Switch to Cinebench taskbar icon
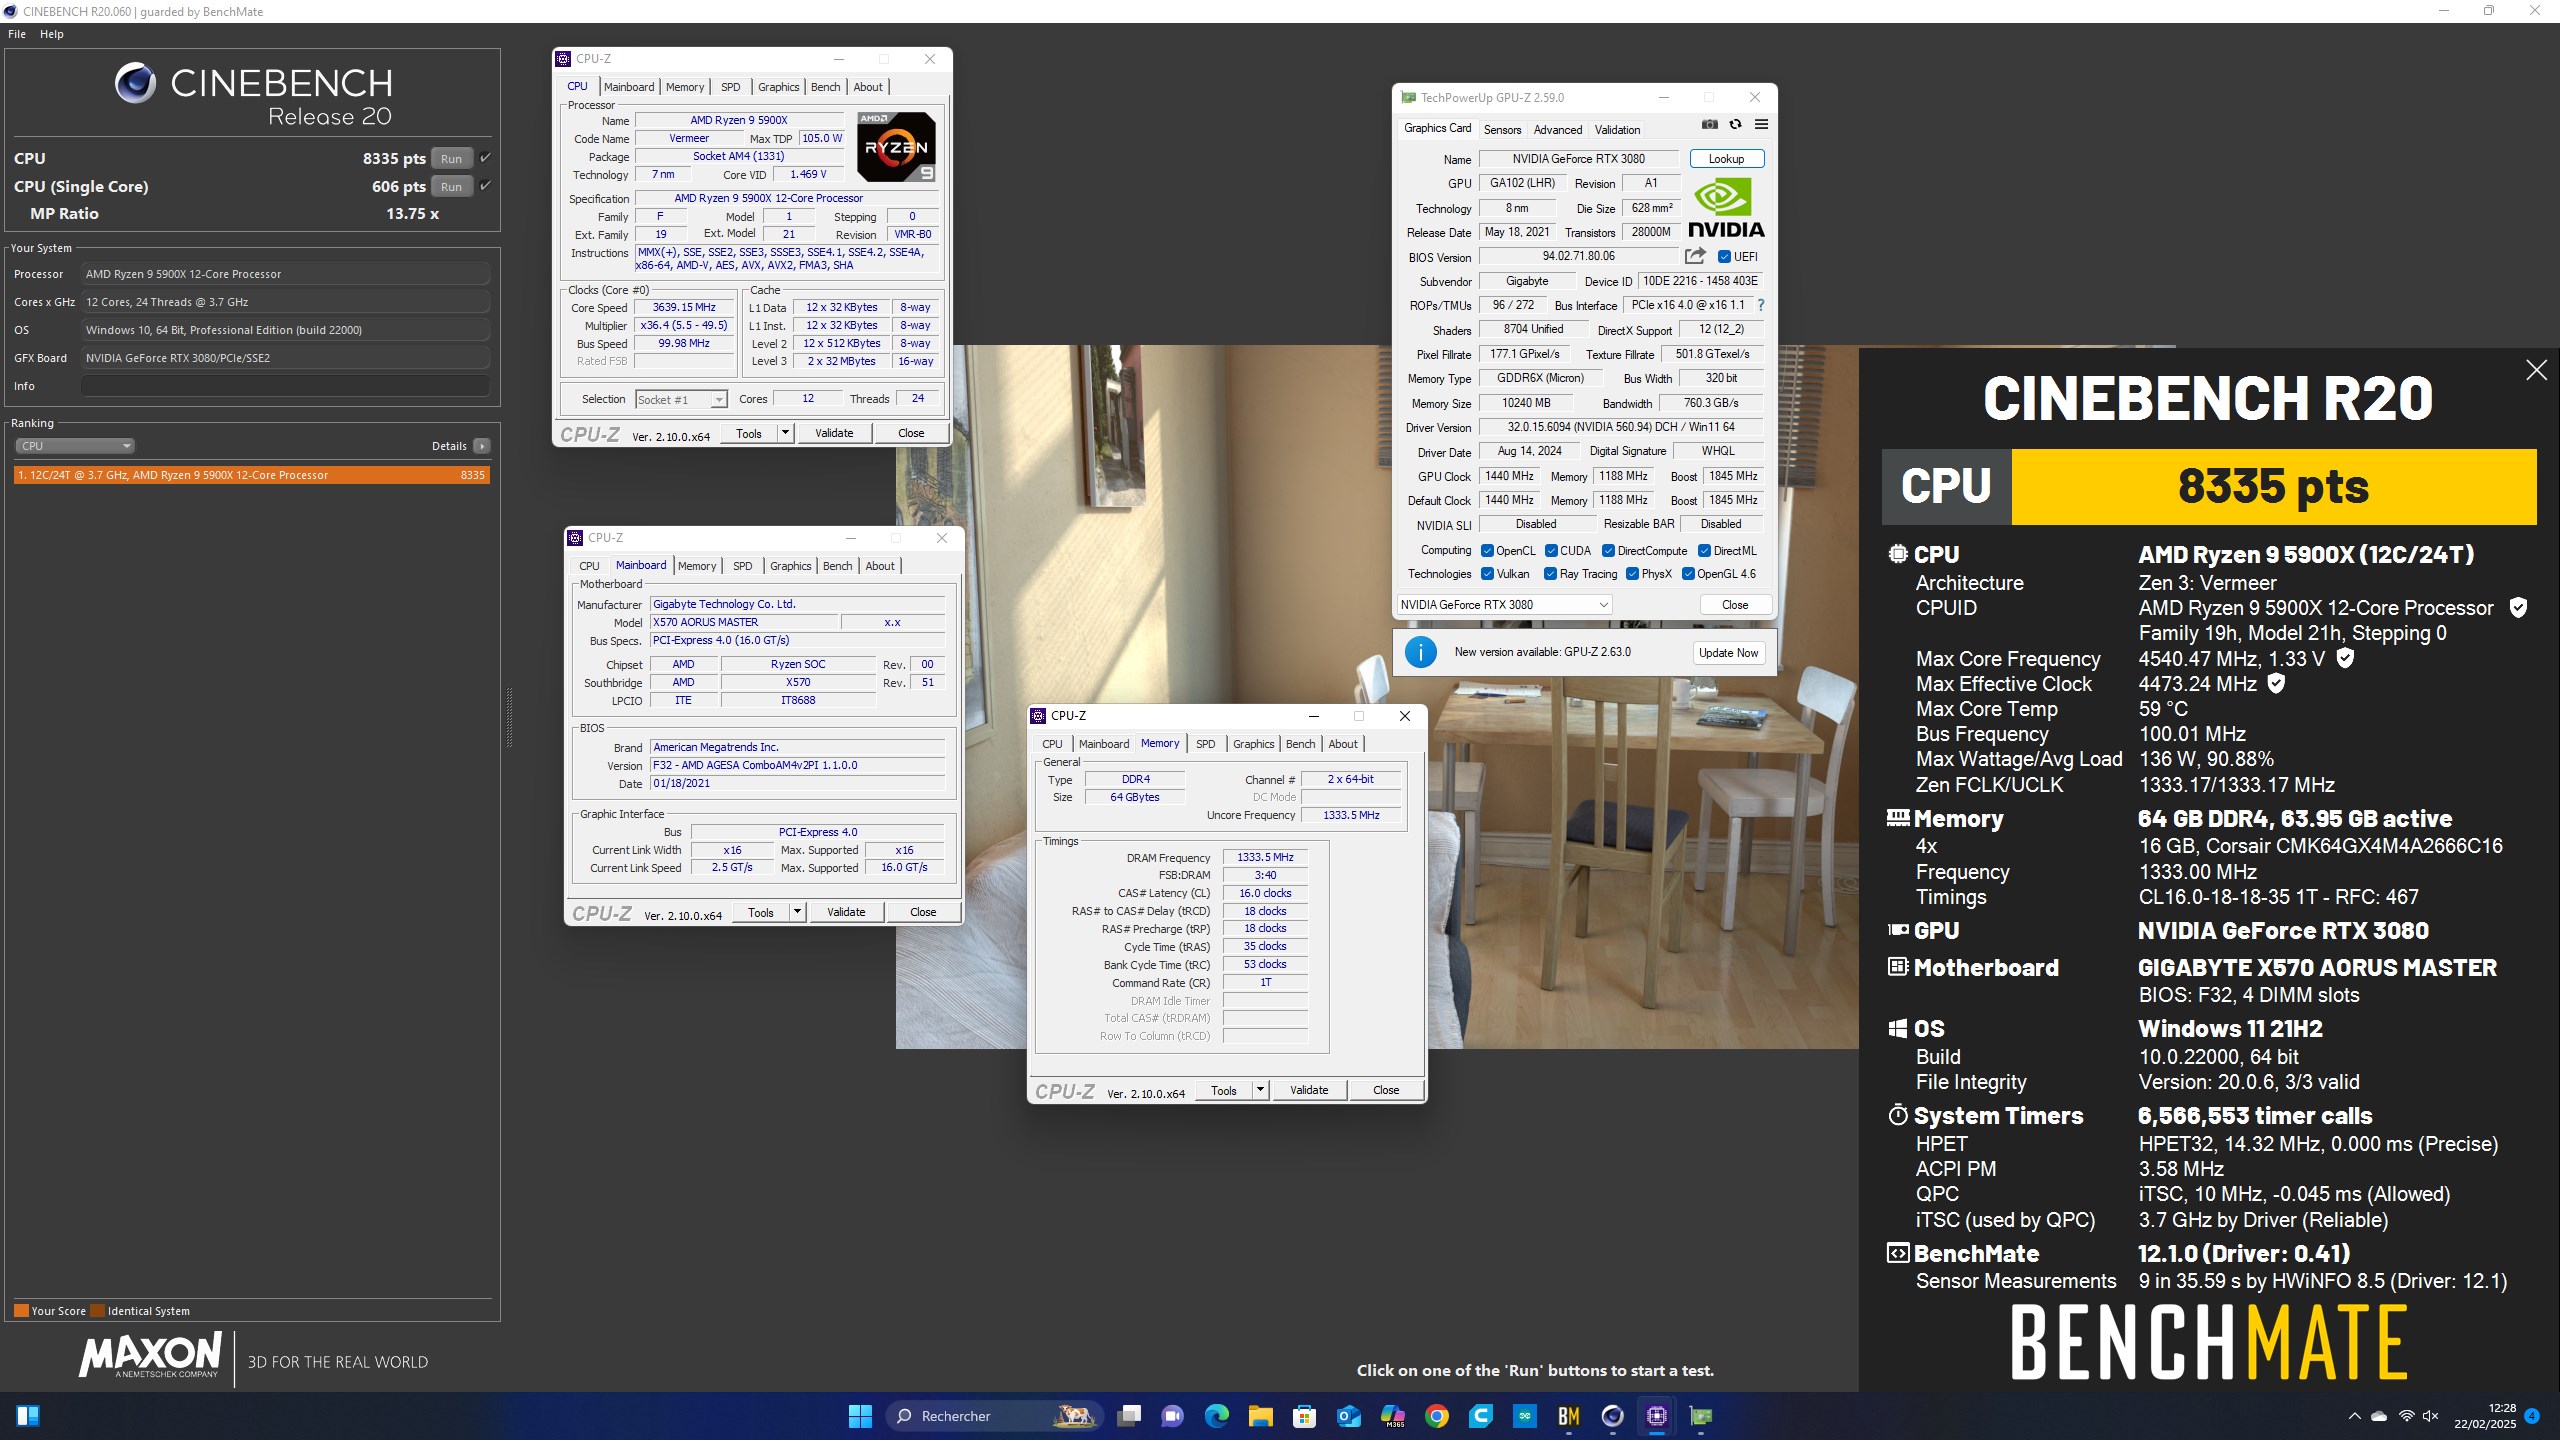 click(x=1613, y=1416)
